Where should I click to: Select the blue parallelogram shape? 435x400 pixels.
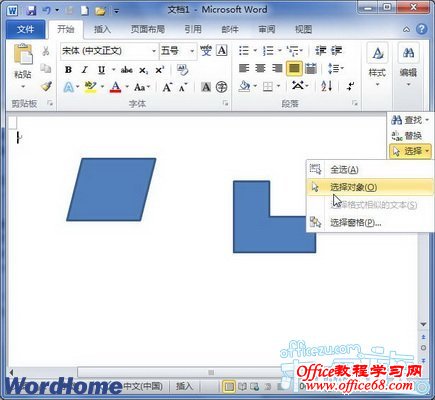(x=111, y=189)
